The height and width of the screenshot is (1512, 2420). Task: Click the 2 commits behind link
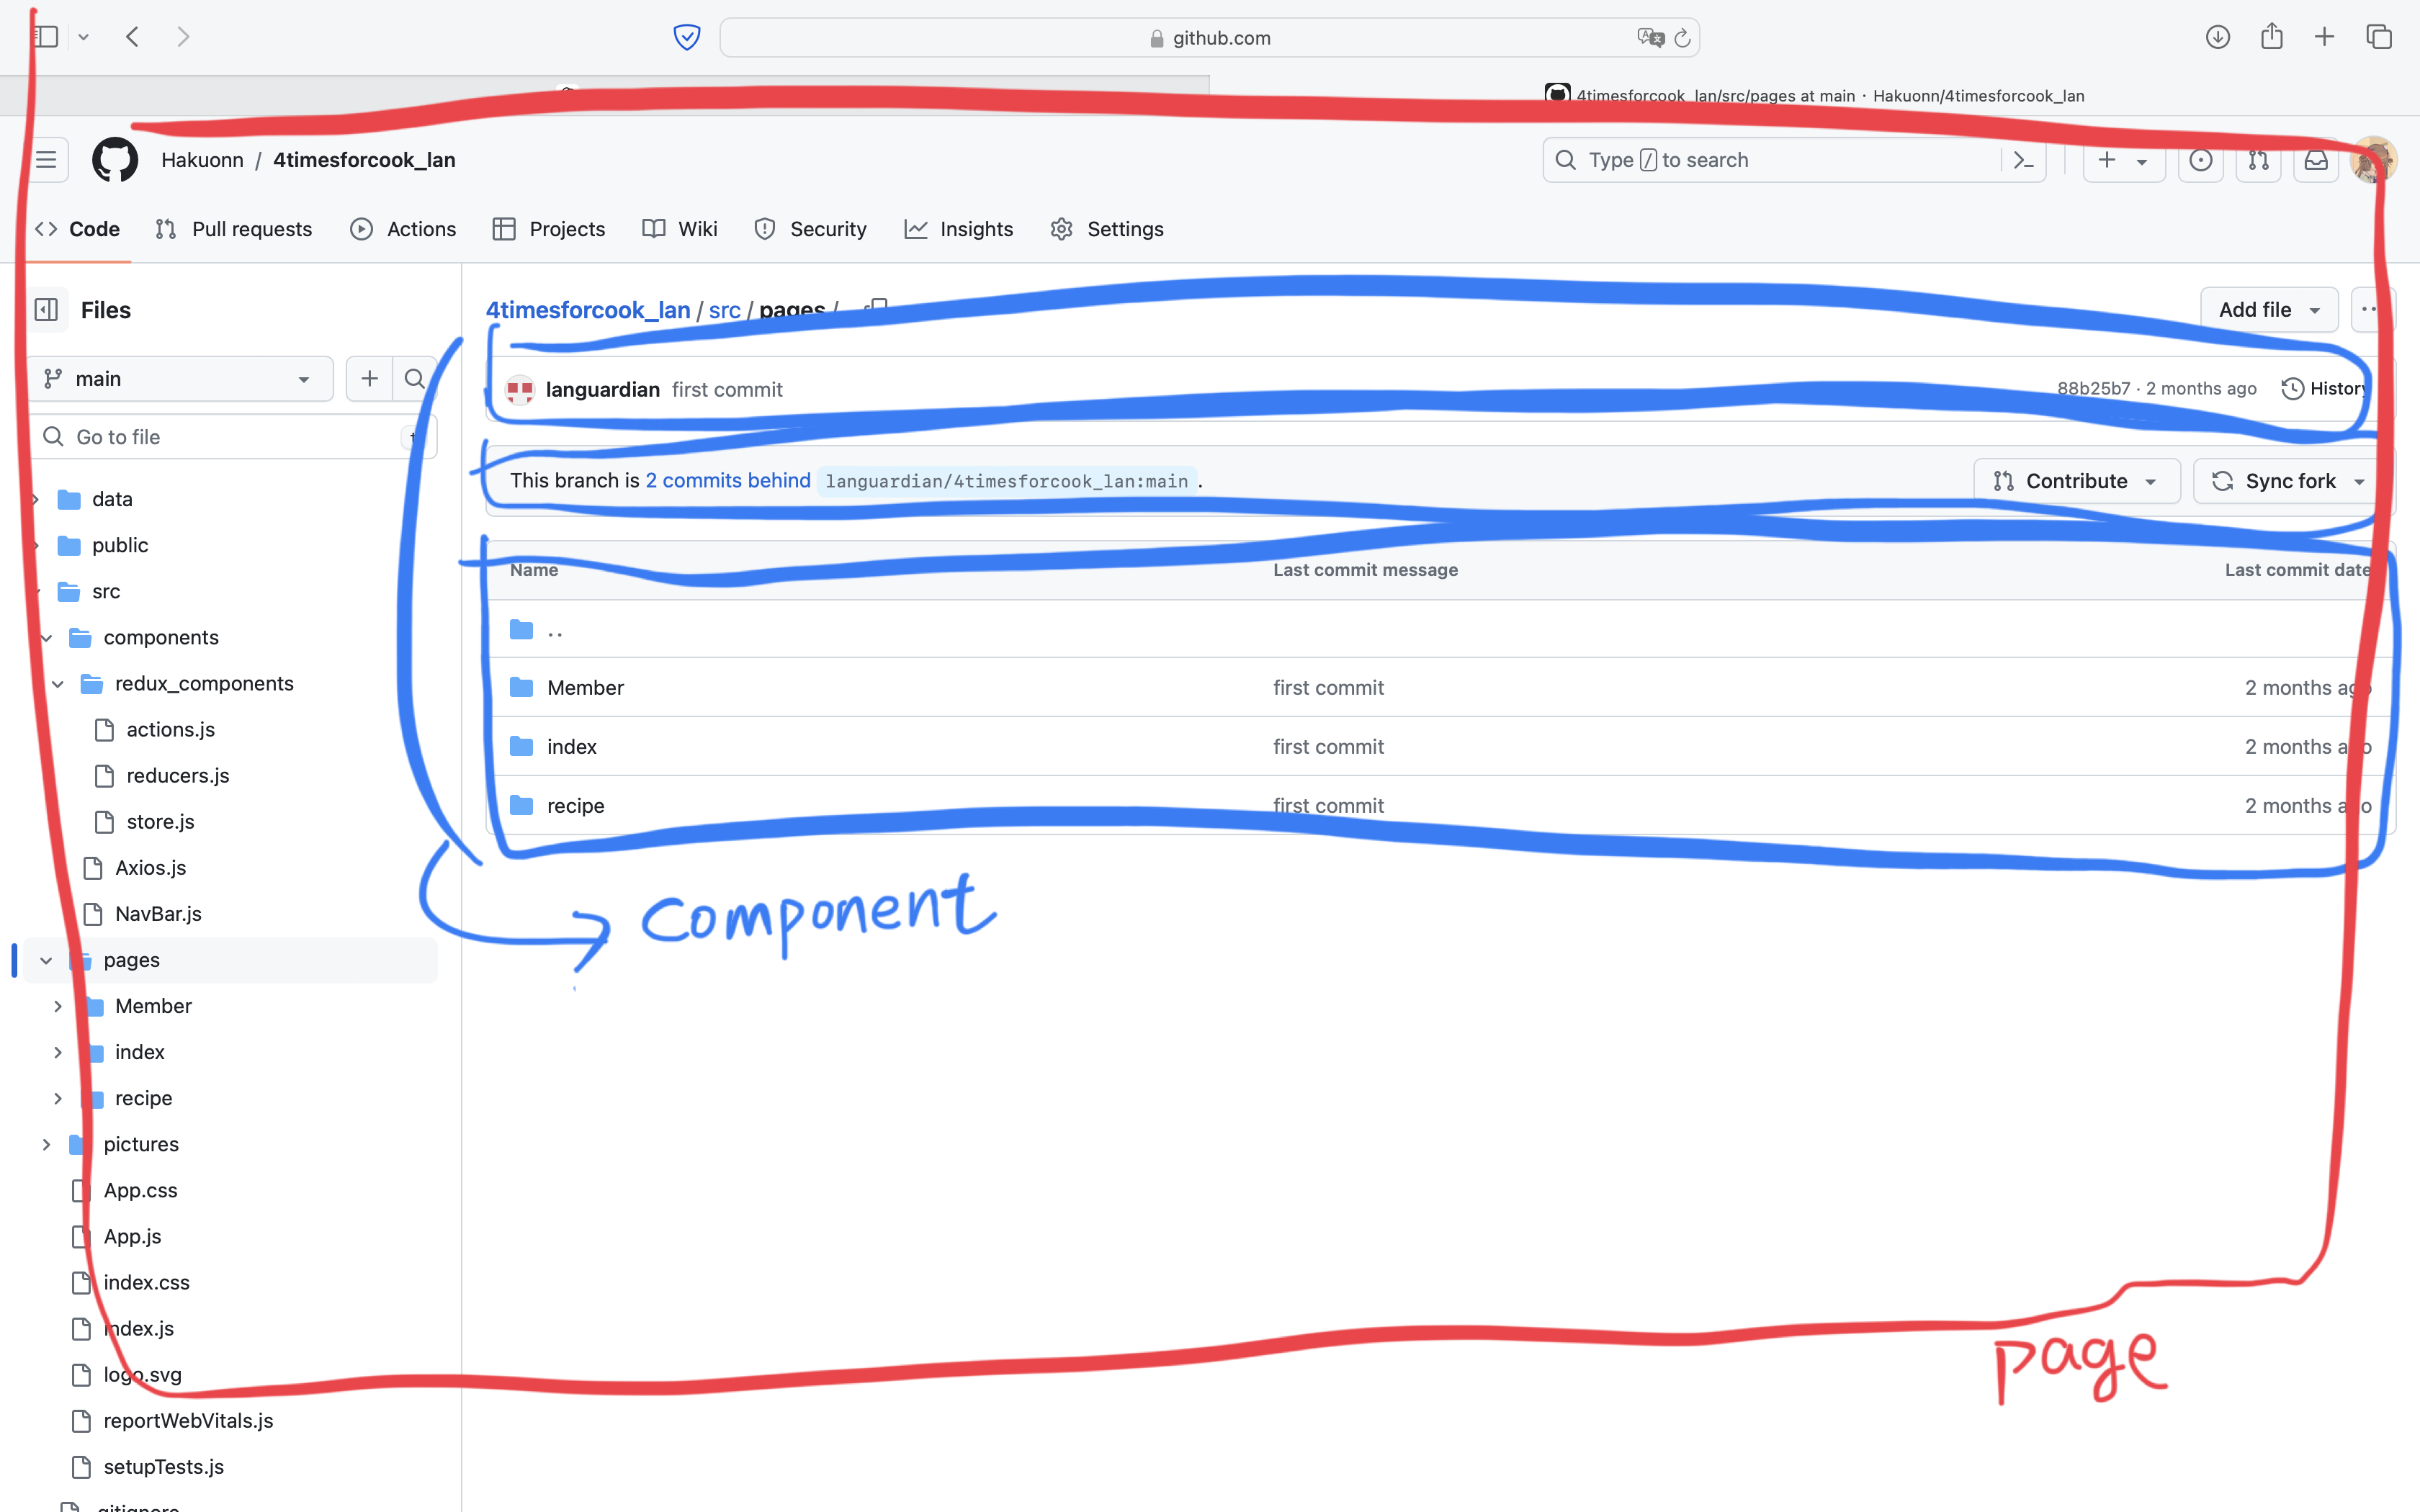(x=727, y=480)
